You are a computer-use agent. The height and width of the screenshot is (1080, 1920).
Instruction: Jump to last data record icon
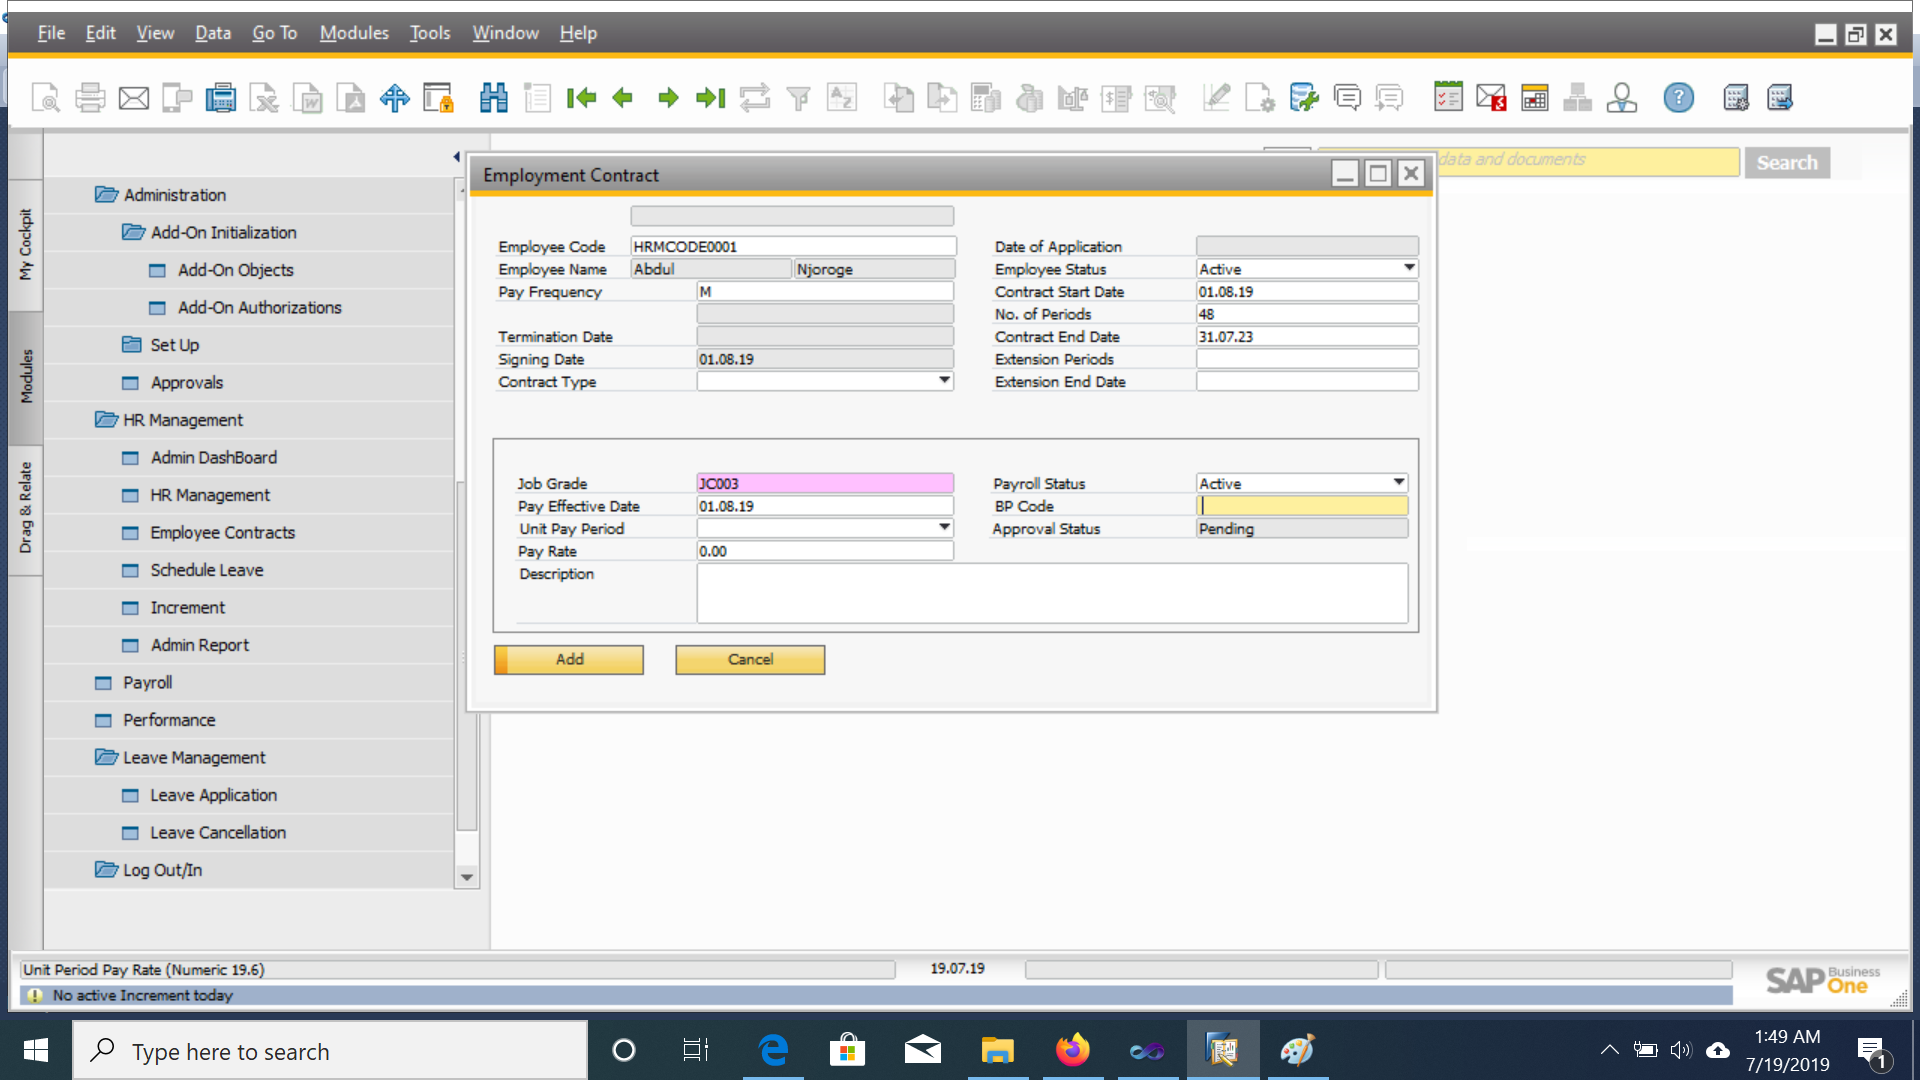711,98
